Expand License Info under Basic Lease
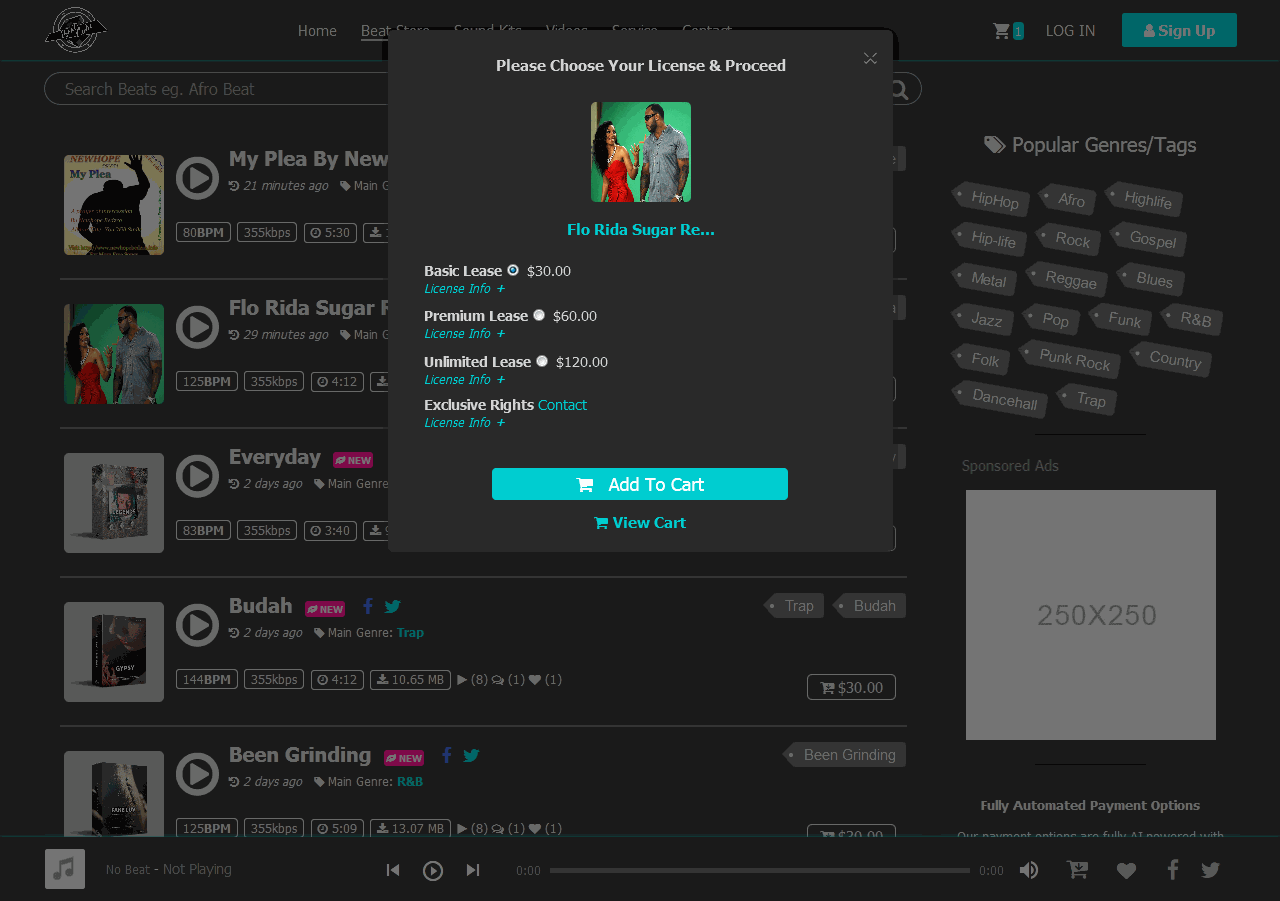Viewport: 1280px width, 901px height. point(464,288)
